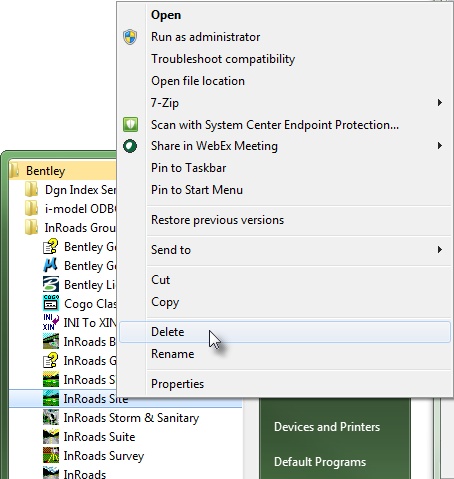Click the Endpoint Protection scan shield icon

(x=130, y=125)
